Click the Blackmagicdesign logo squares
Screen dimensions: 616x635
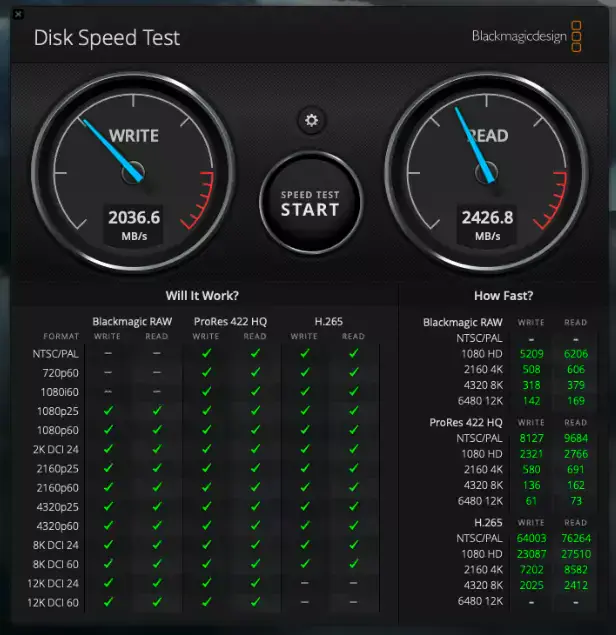(576, 36)
